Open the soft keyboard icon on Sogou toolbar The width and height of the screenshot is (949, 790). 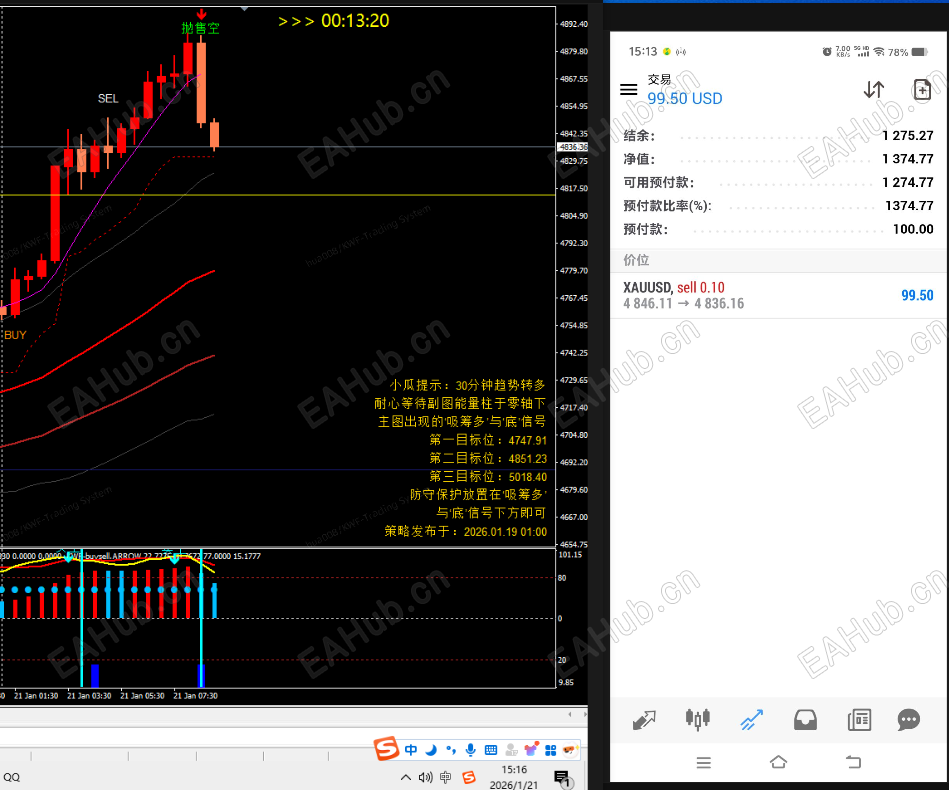(x=491, y=751)
